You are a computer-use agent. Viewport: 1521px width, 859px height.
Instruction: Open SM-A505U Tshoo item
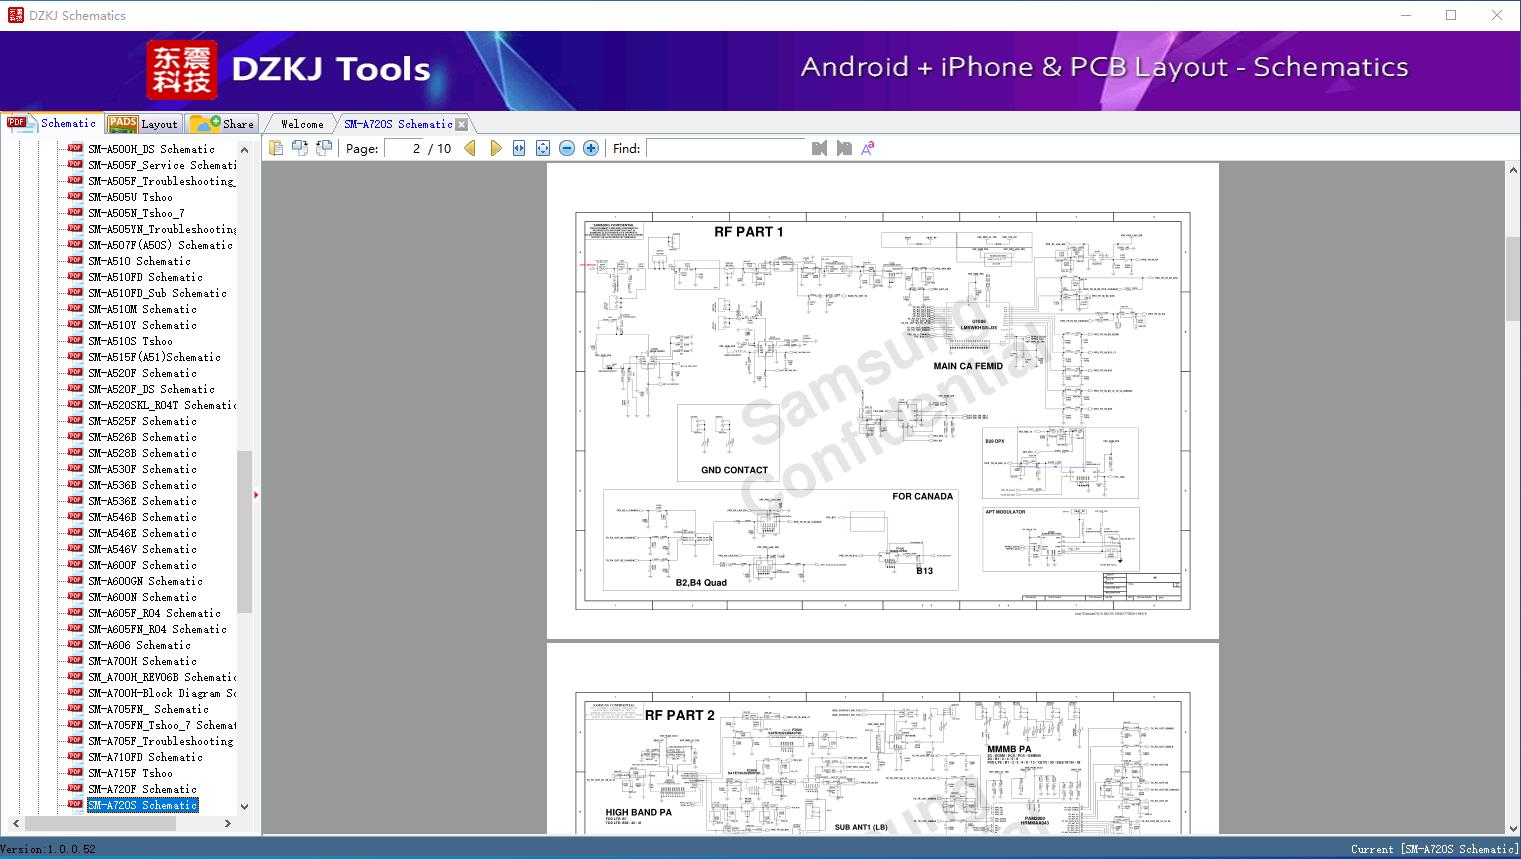(130, 197)
